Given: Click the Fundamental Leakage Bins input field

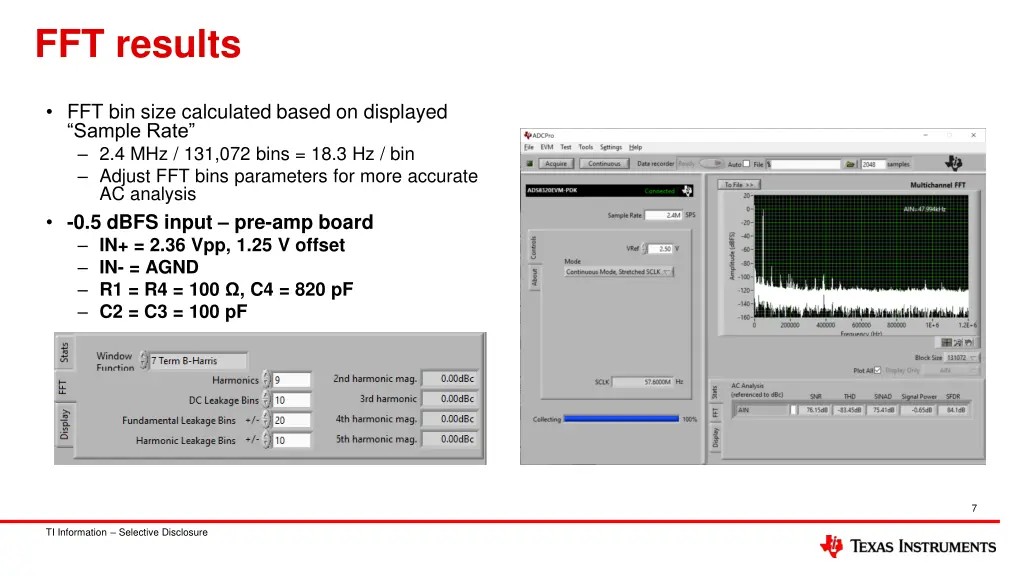Looking at the screenshot, I should [x=291, y=421].
